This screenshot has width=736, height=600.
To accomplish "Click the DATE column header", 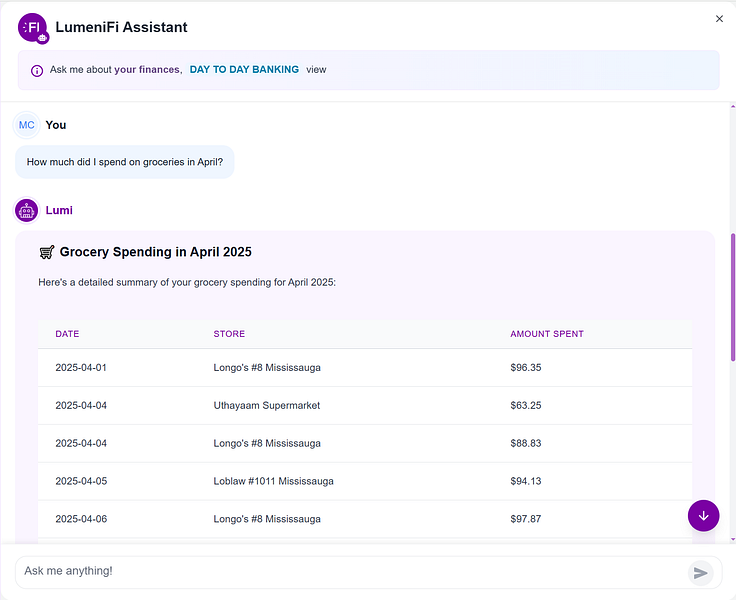I will 67,334.
